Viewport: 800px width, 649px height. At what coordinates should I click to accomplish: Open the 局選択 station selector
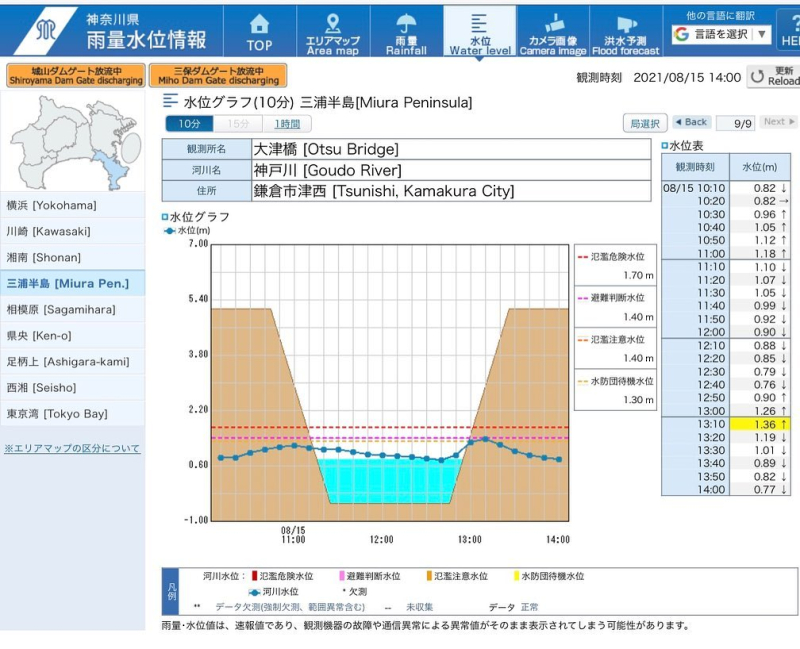(645, 123)
